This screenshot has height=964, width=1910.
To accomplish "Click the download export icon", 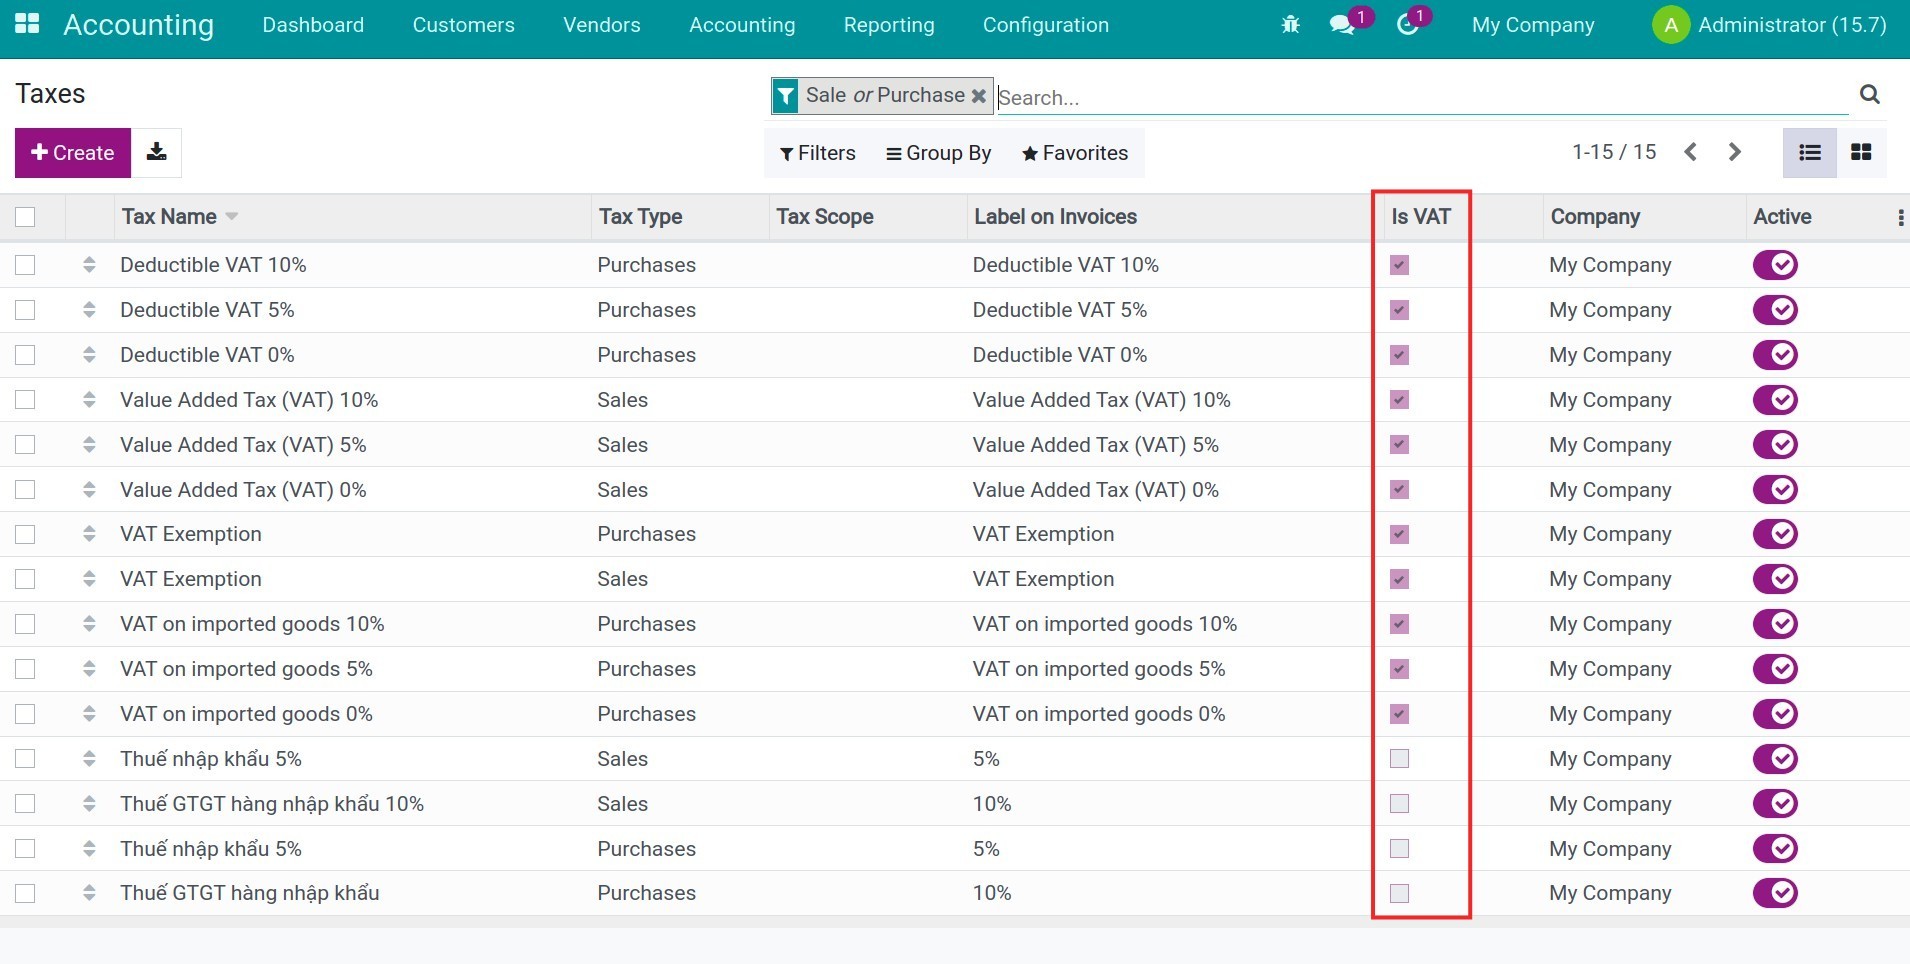I will click(x=156, y=152).
